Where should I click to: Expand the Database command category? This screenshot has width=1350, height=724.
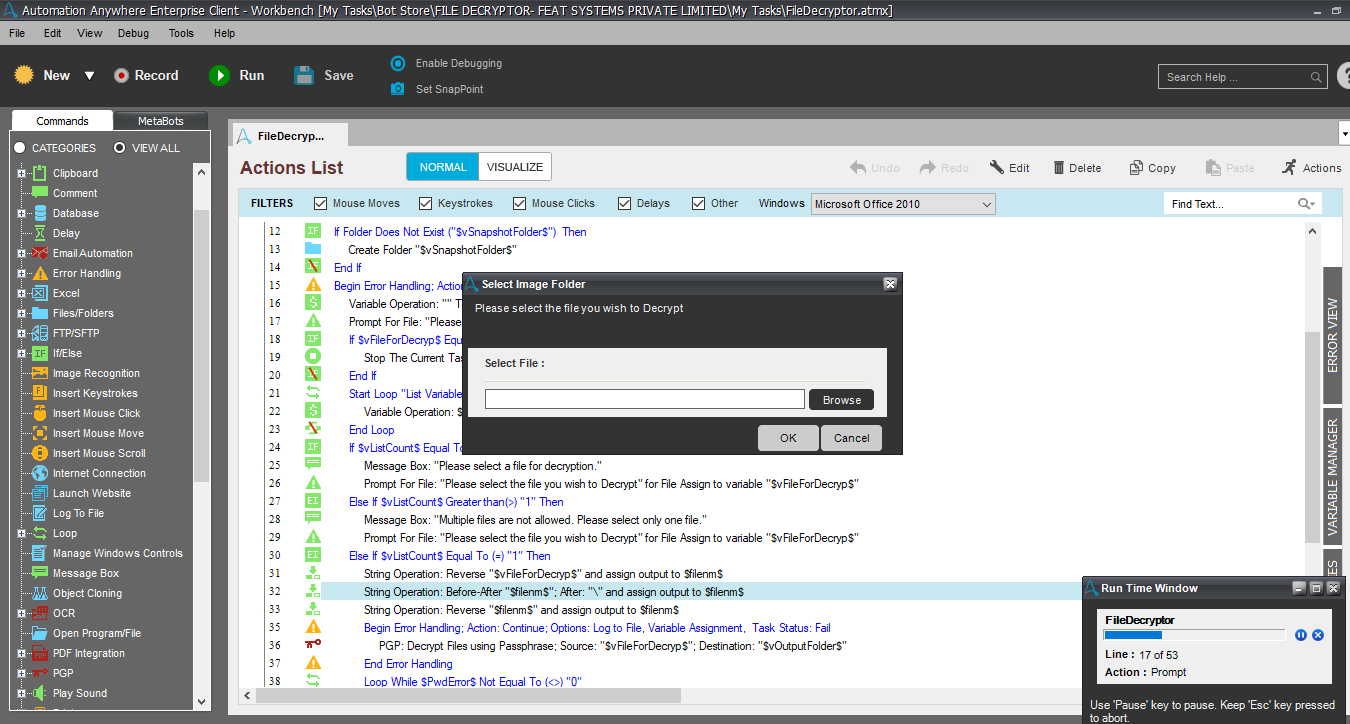click(x=21, y=213)
